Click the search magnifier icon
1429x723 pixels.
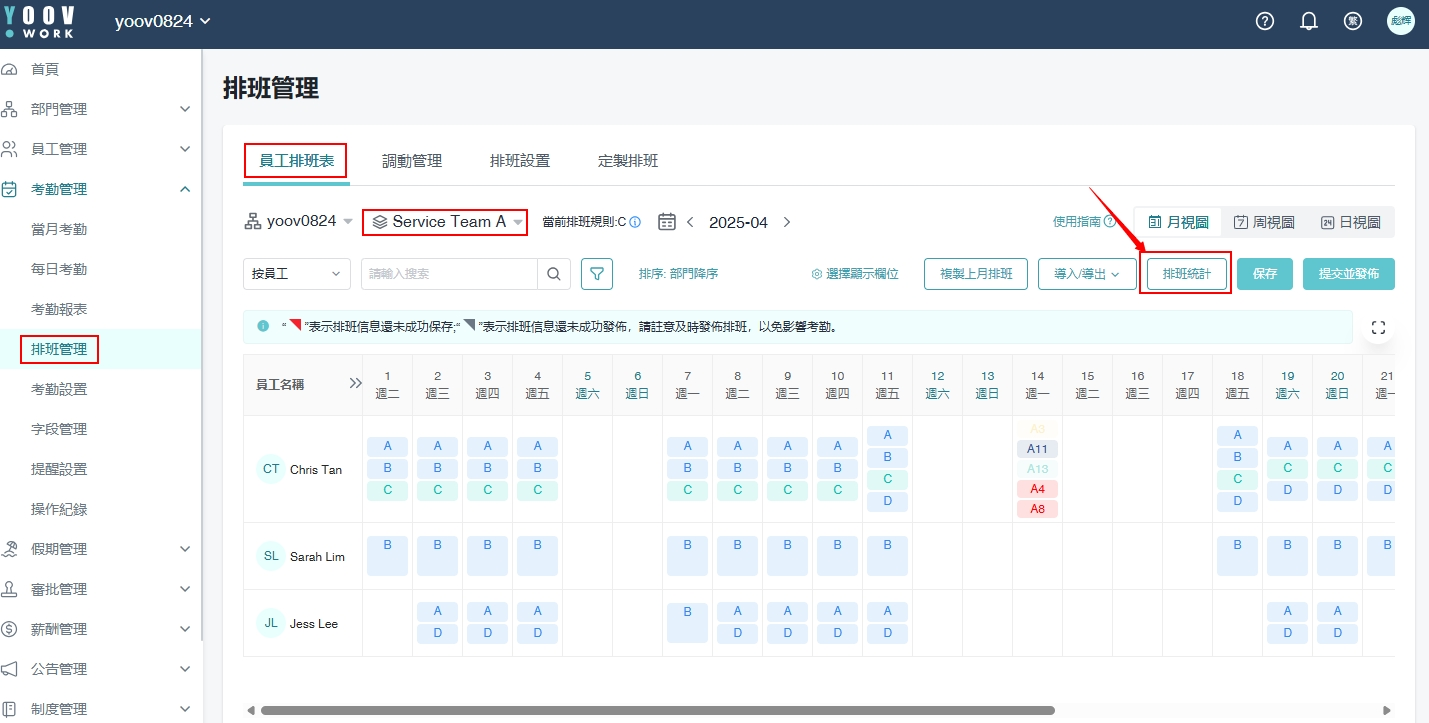pos(553,274)
